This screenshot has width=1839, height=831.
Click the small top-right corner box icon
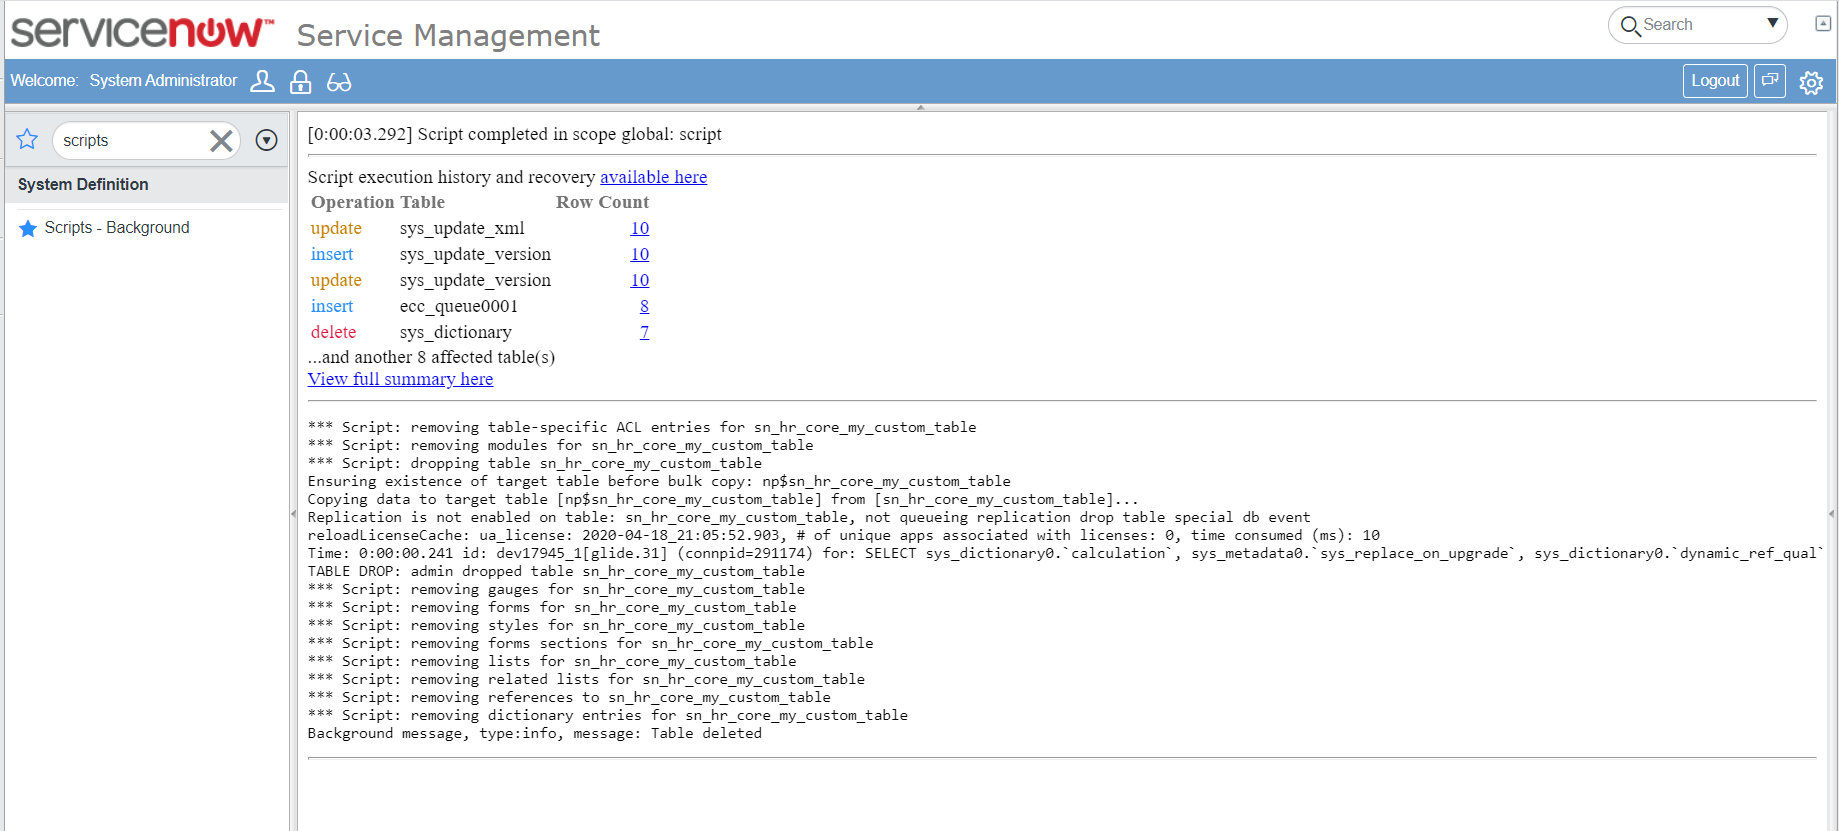point(1823,23)
